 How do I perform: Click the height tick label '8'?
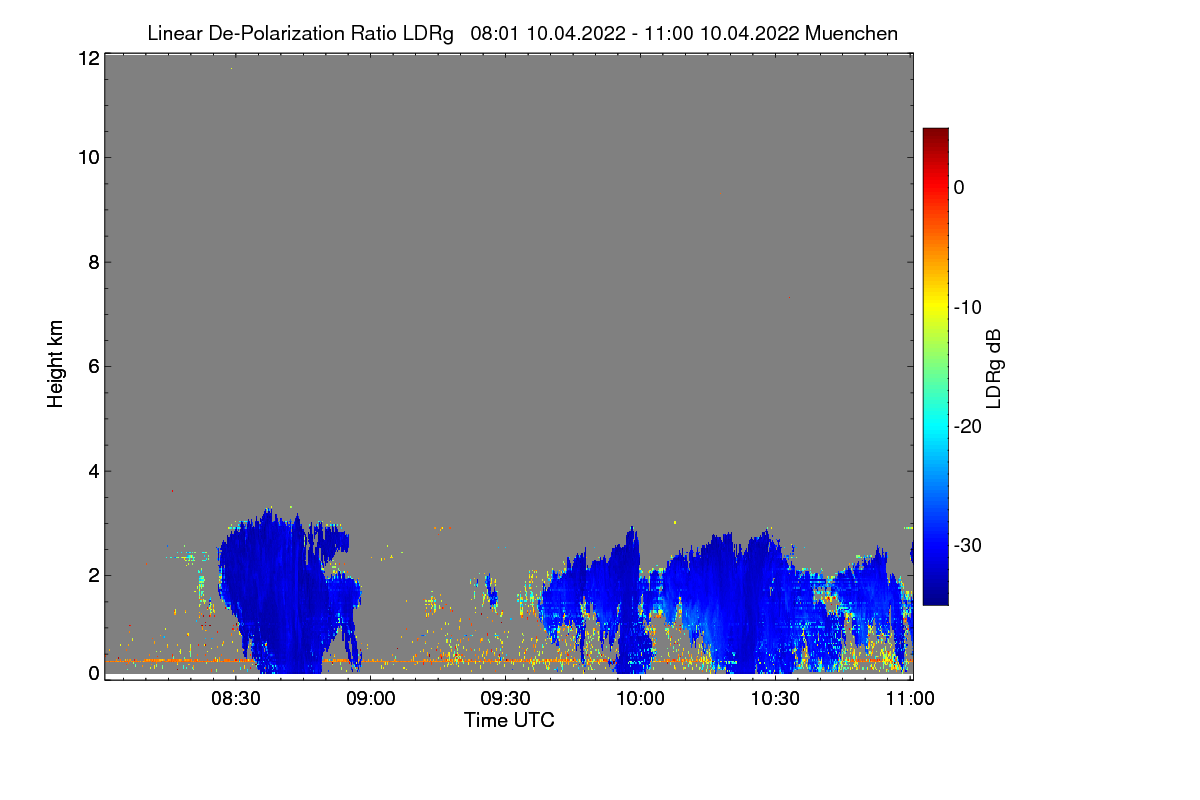tap(92, 262)
